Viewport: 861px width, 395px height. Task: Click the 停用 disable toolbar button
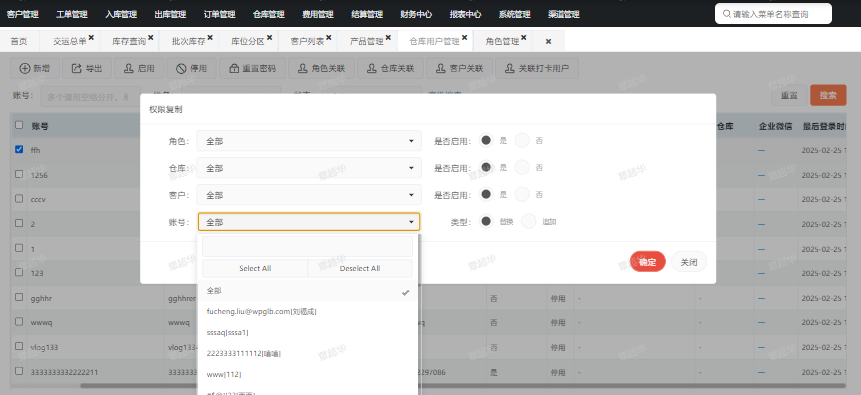(191, 69)
